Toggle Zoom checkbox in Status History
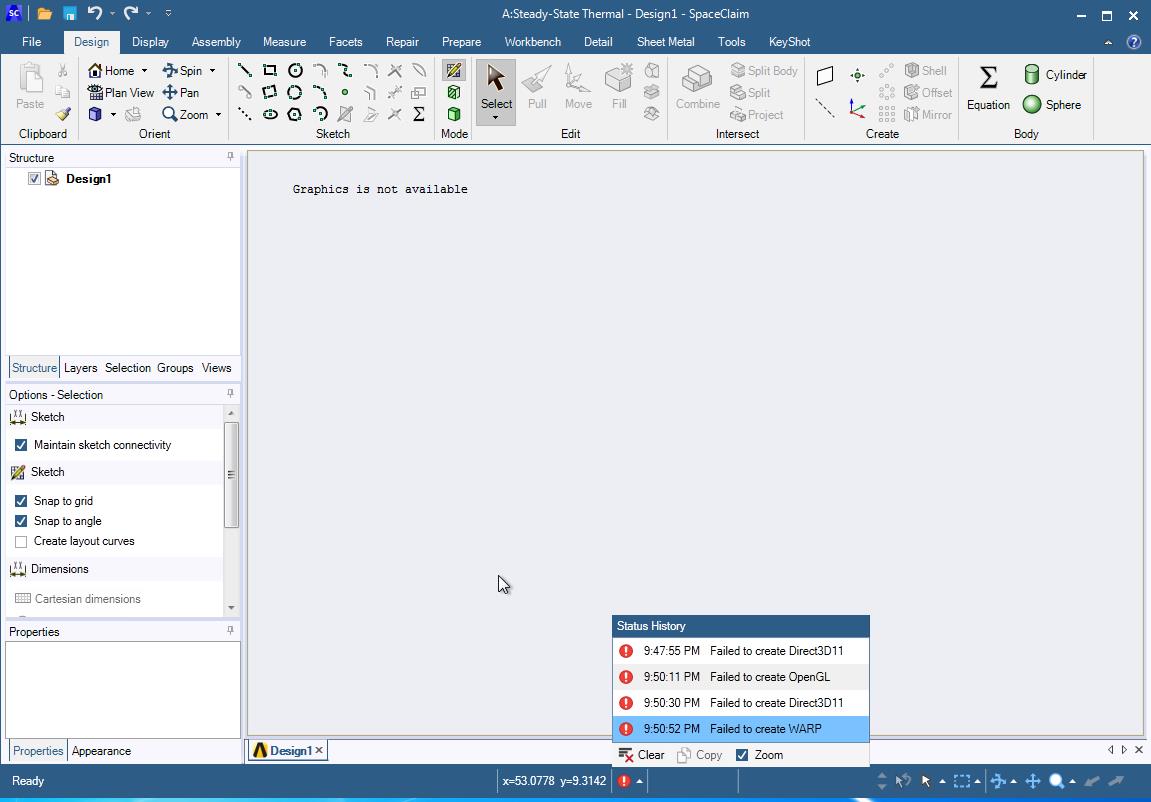The width and height of the screenshot is (1151, 802). tap(742, 755)
